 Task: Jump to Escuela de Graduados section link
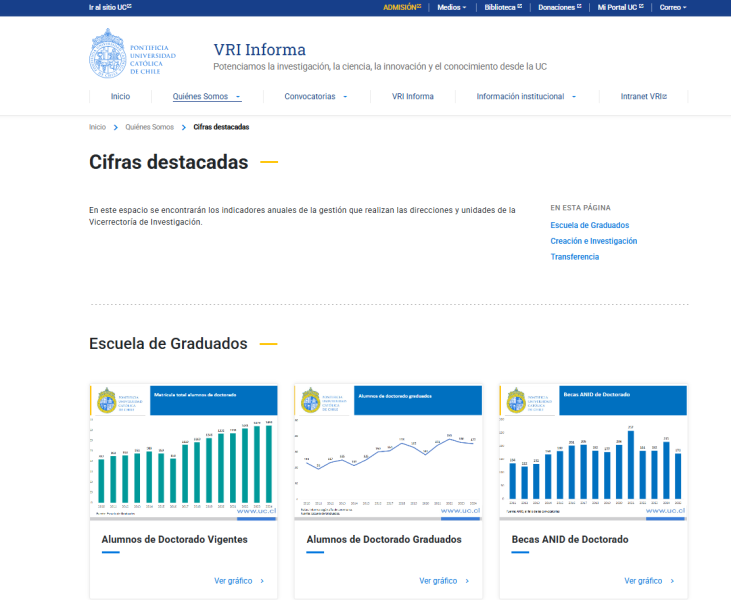pos(589,225)
